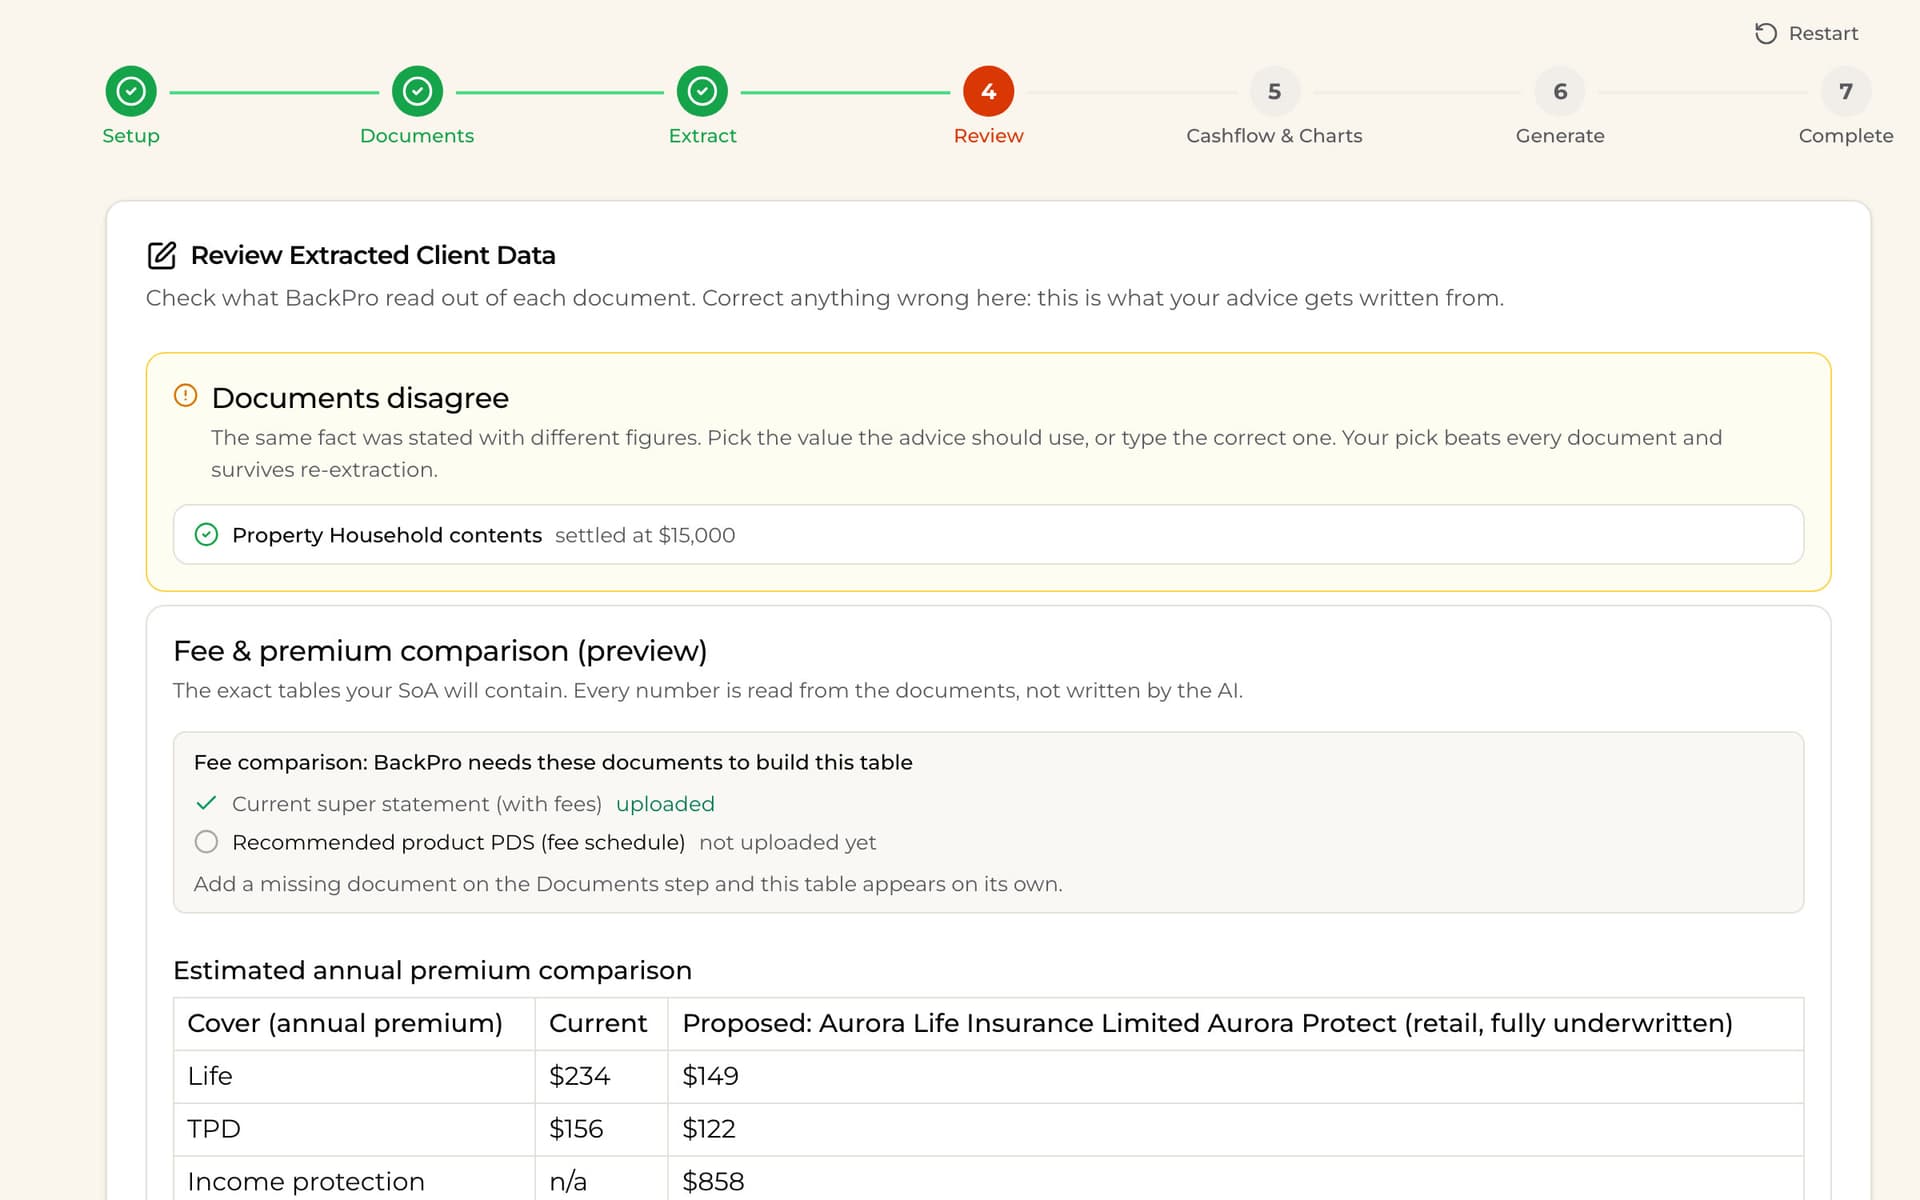Click the green check beside Property Household contents

point(206,534)
